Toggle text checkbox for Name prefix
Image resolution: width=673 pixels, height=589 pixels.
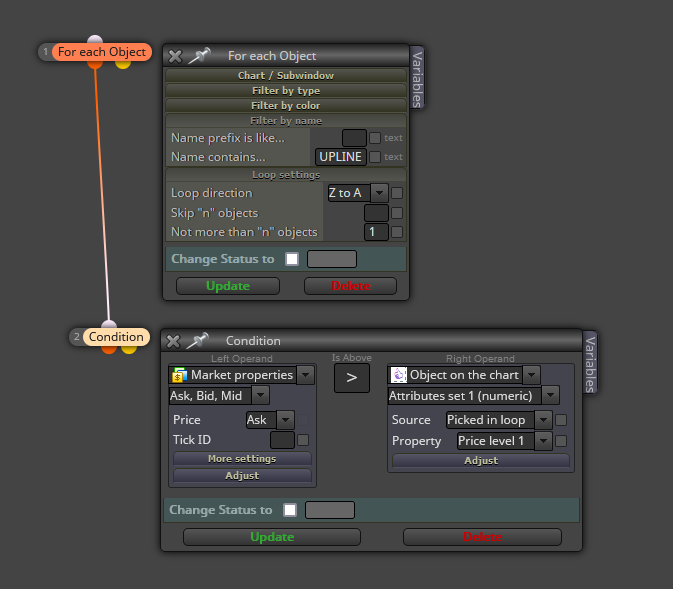375,138
